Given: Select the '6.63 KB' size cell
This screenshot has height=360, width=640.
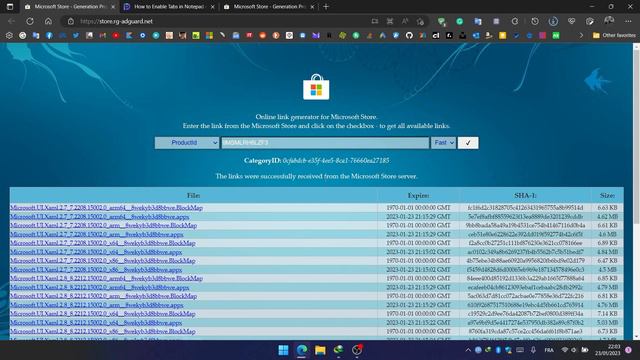Looking at the screenshot, I should (x=607, y=208).
